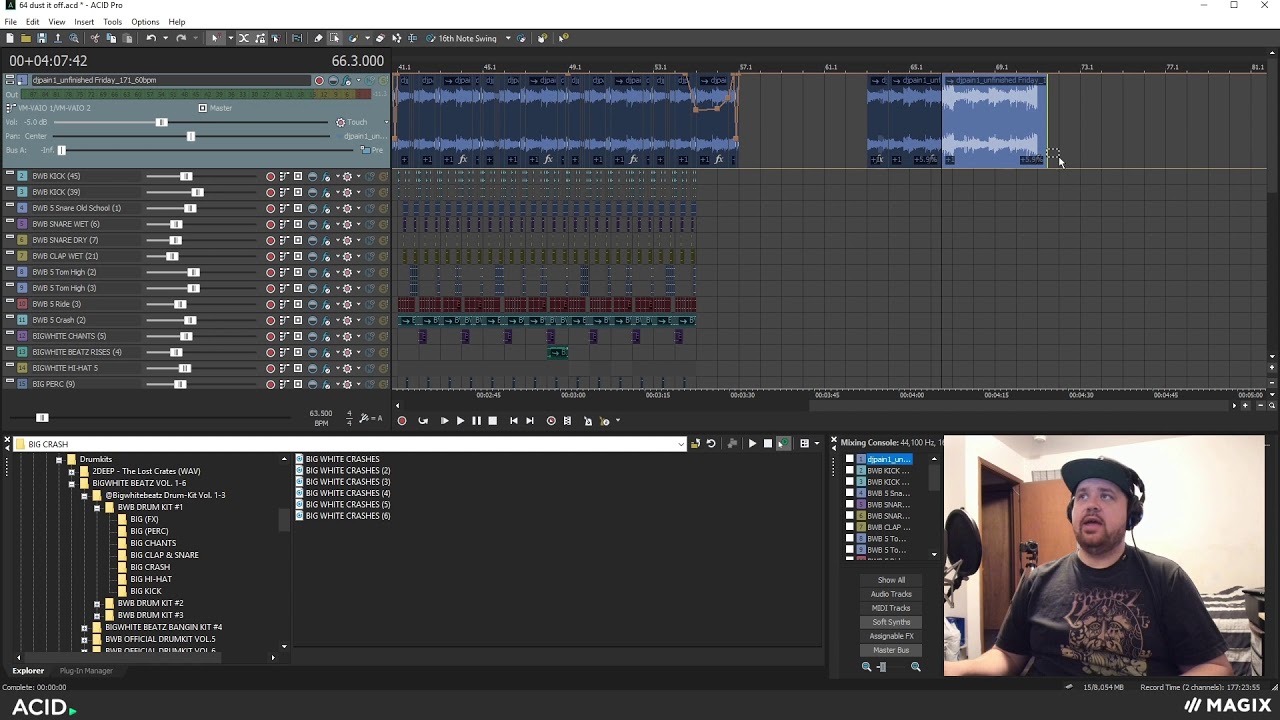The height and width of the screenshot is (720, 1280).
Task: Open the Insert menu
Action: [84, 22]
